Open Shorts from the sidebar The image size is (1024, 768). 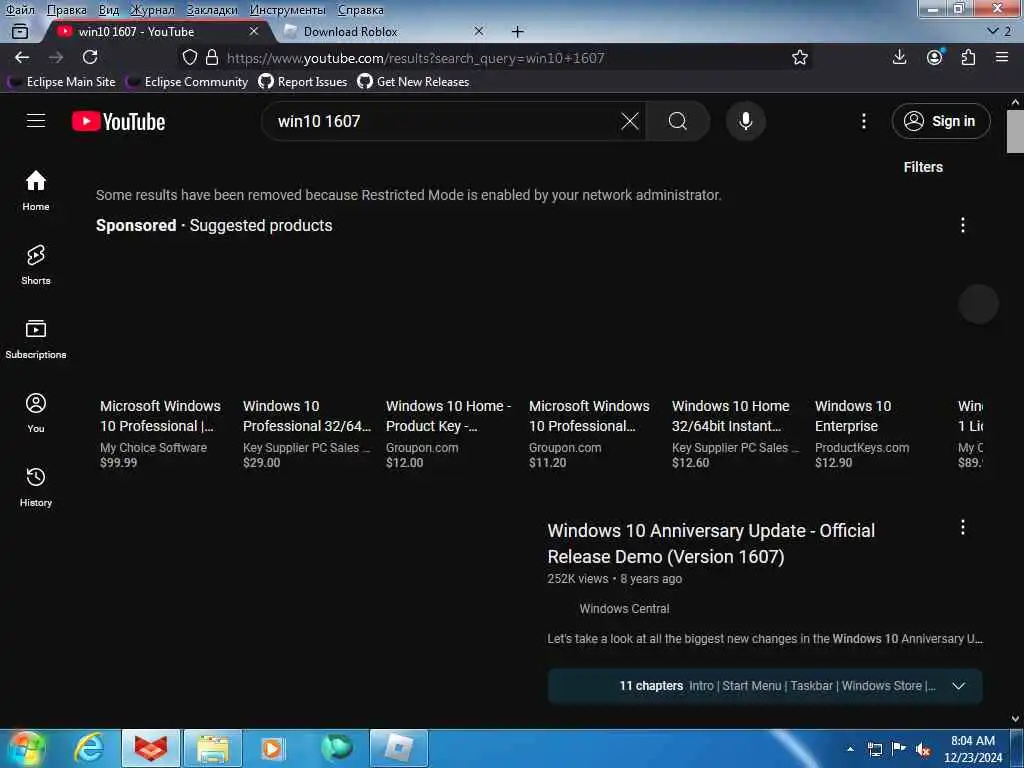point(36,264)
